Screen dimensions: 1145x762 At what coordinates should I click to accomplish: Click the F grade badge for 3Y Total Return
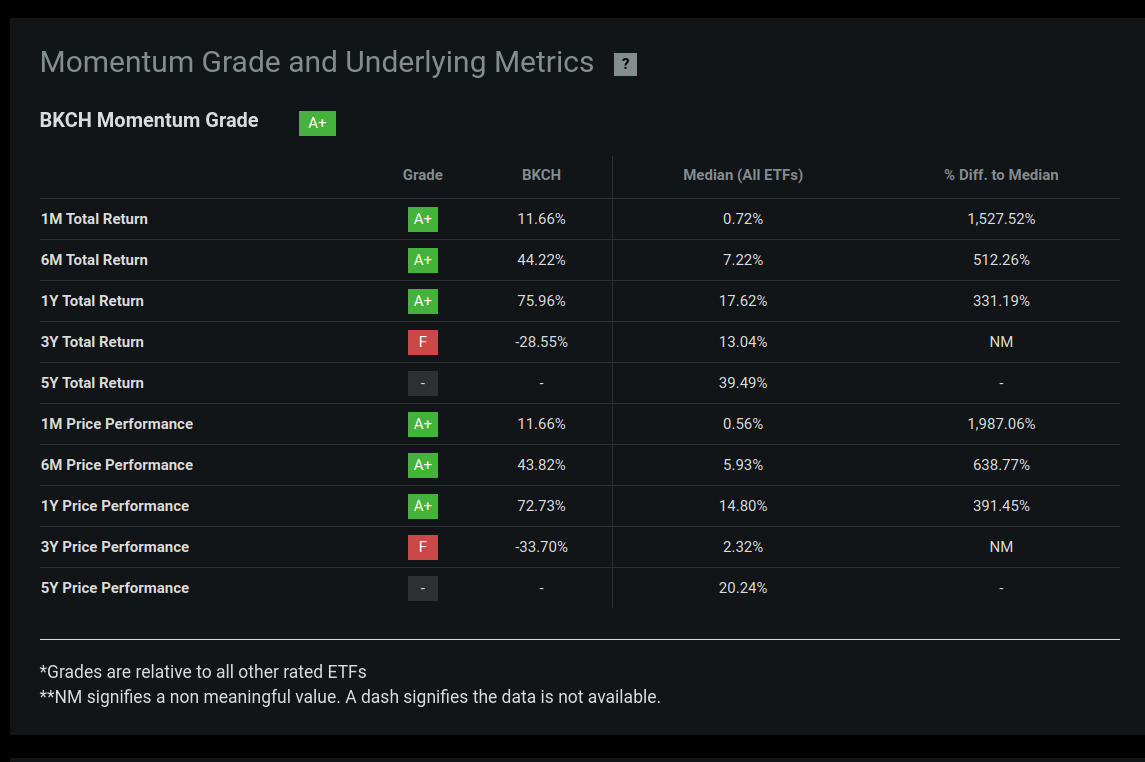click(422, 342)
